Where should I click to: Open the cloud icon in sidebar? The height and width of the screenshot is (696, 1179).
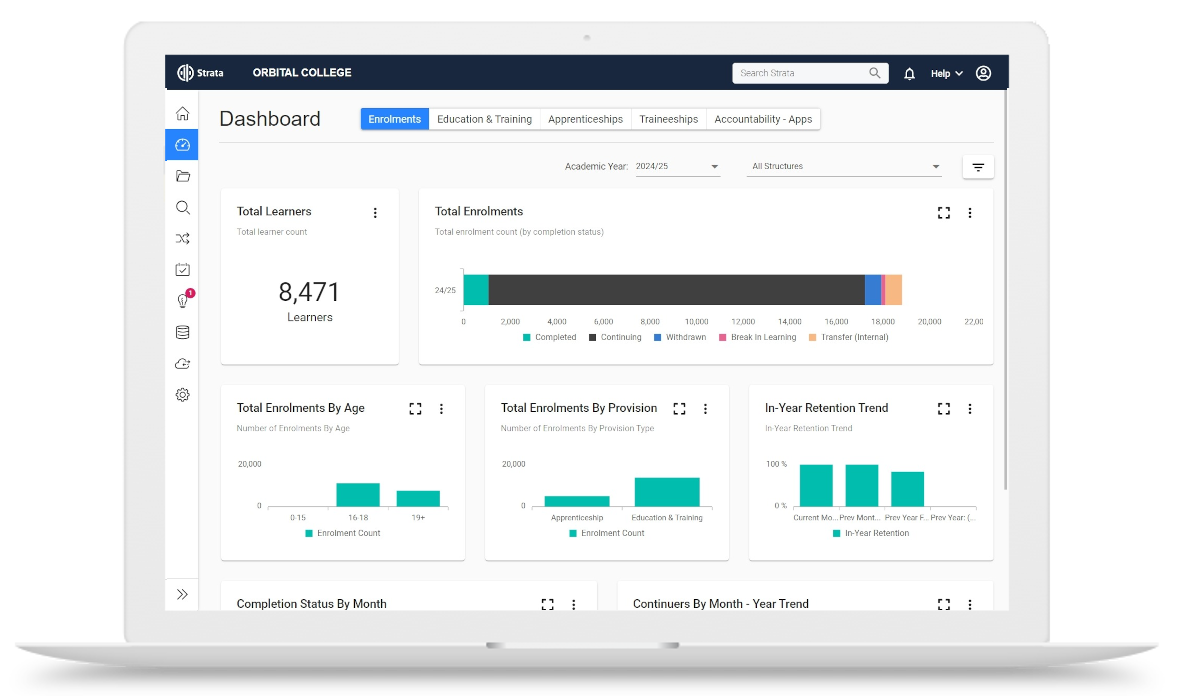coord(182,364)
